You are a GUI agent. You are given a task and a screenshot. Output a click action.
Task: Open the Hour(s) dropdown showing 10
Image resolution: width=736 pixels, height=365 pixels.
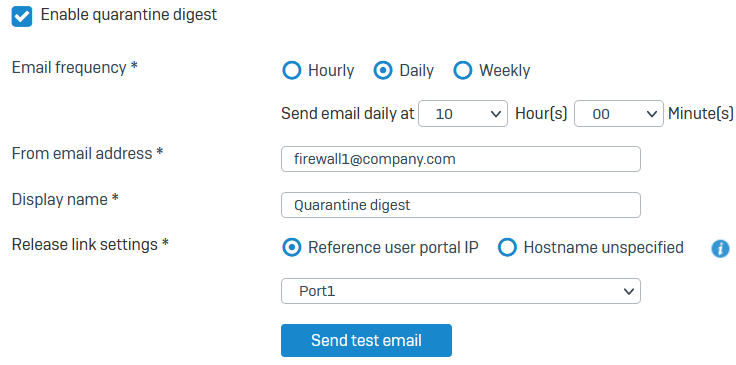[x=463, y=114]
